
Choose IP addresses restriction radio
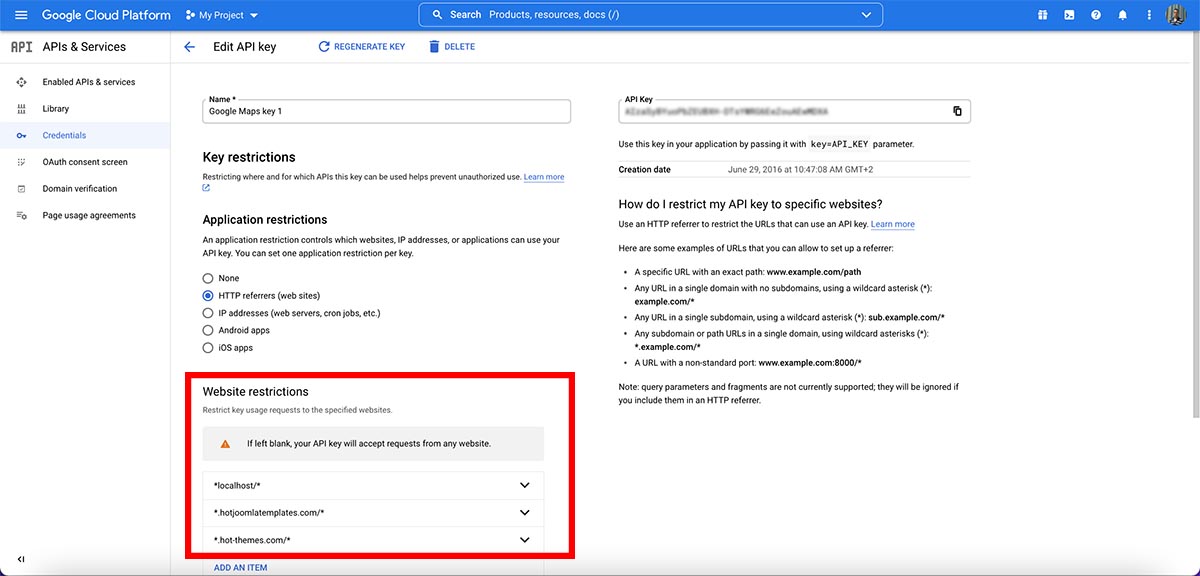[x=208, y=313]
